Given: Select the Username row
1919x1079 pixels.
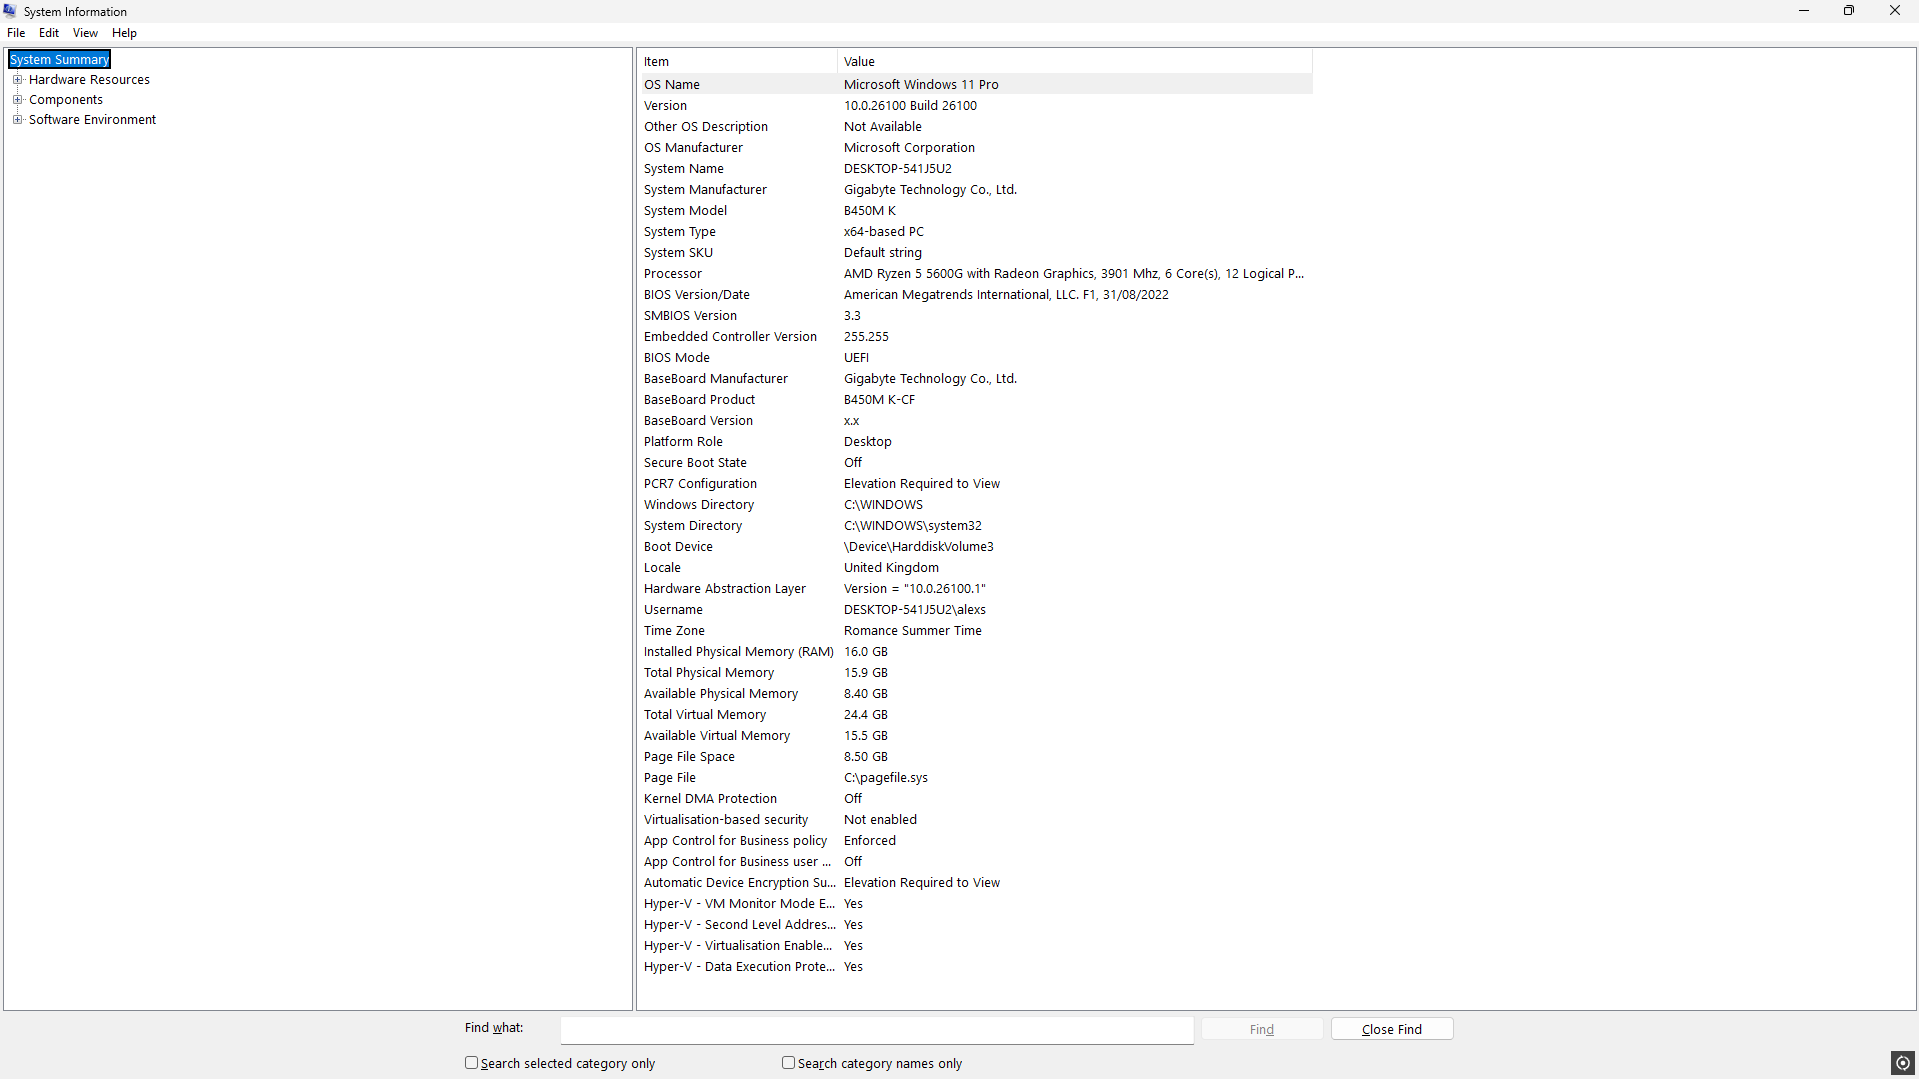Looking at the screenshot, I should point(976,610).
